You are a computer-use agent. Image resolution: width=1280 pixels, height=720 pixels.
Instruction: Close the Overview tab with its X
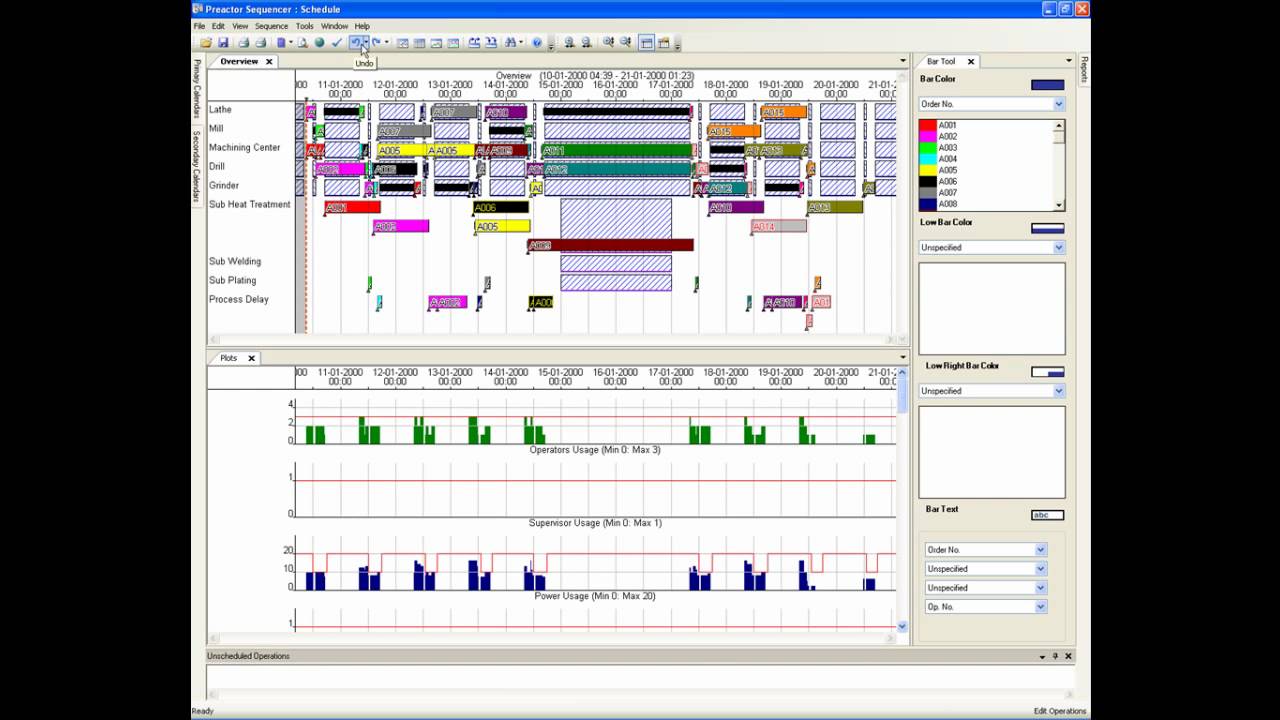pos(269,62)
